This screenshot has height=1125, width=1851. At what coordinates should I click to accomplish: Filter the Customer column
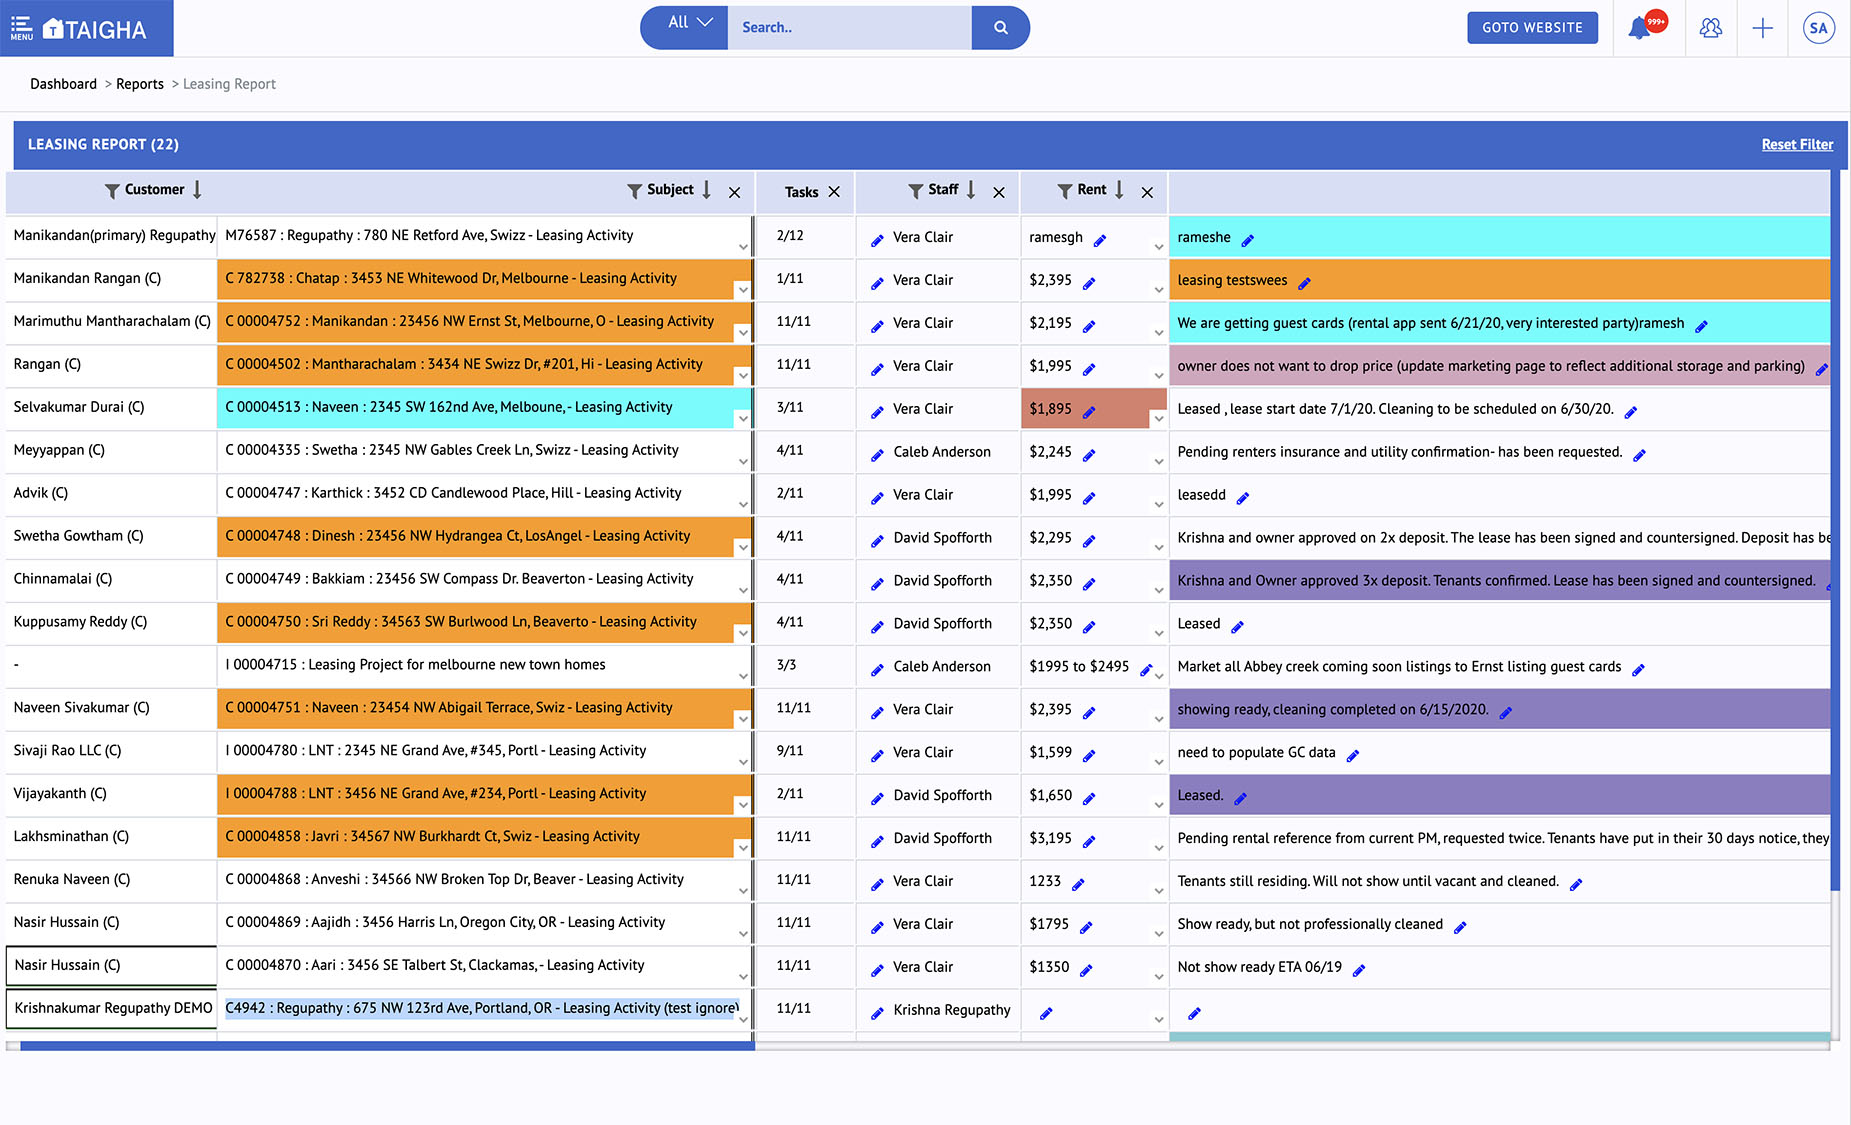coord(112,191)
